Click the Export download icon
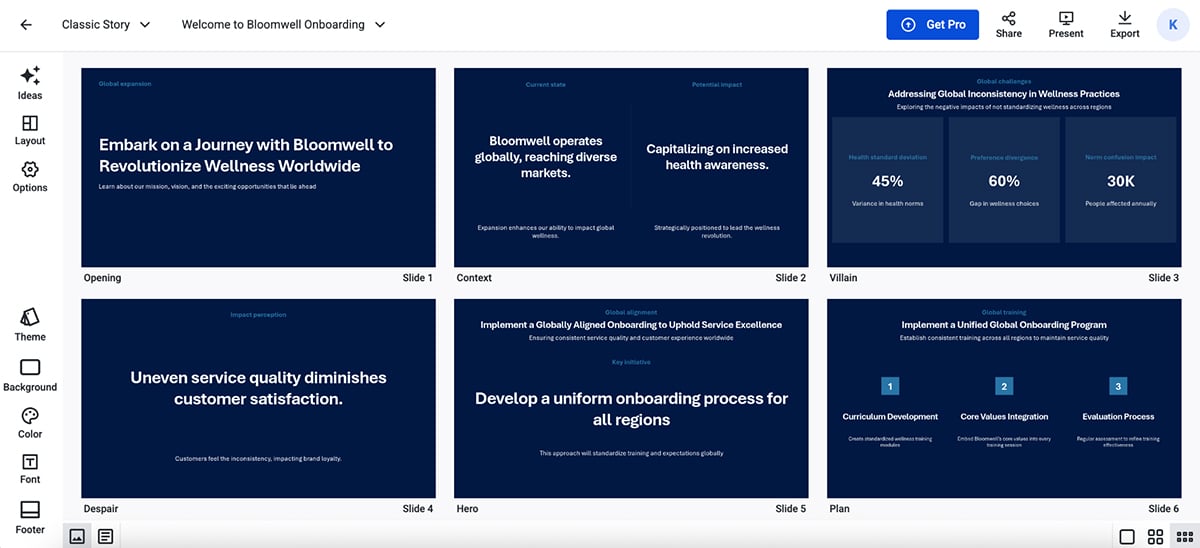 (1125, 25)
